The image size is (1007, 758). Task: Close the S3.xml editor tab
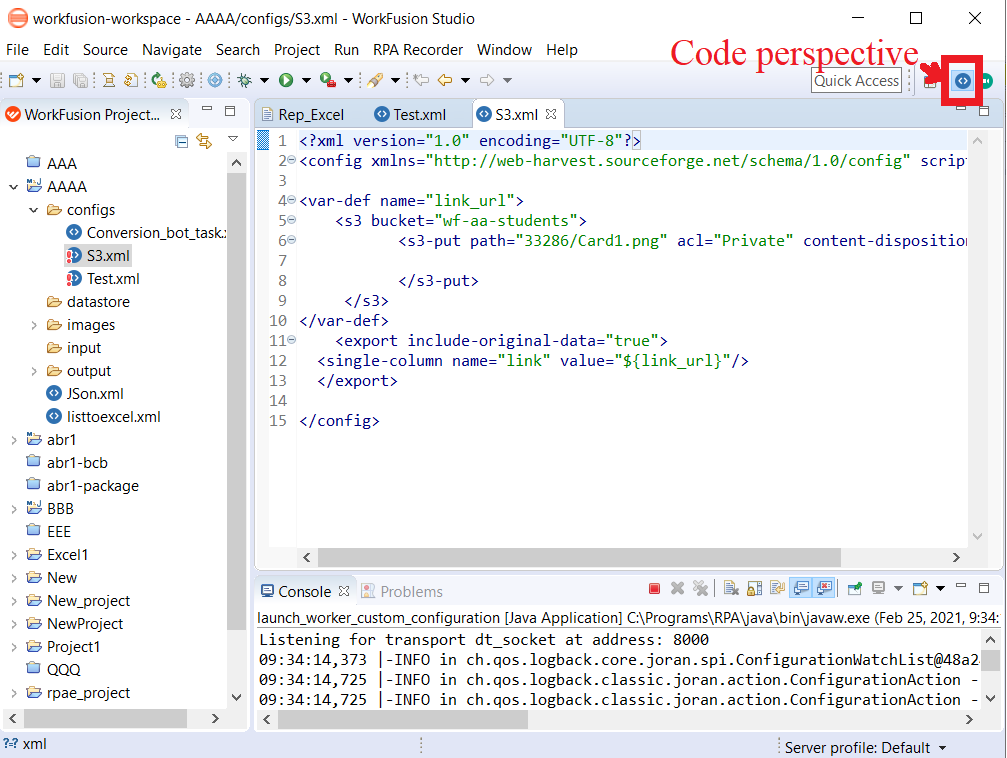551,114
